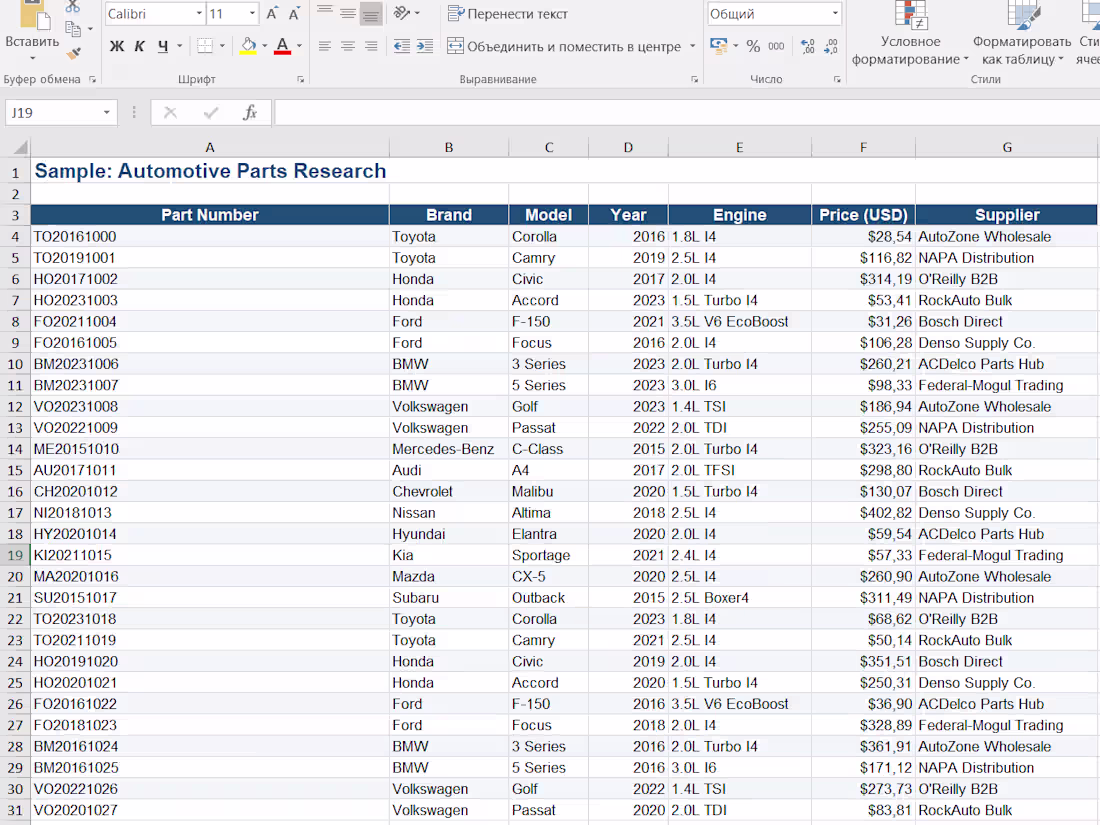Open Форматировать как таблицу gallery
This screenshot has height=825, width=1100.
tap(1022, 33)
